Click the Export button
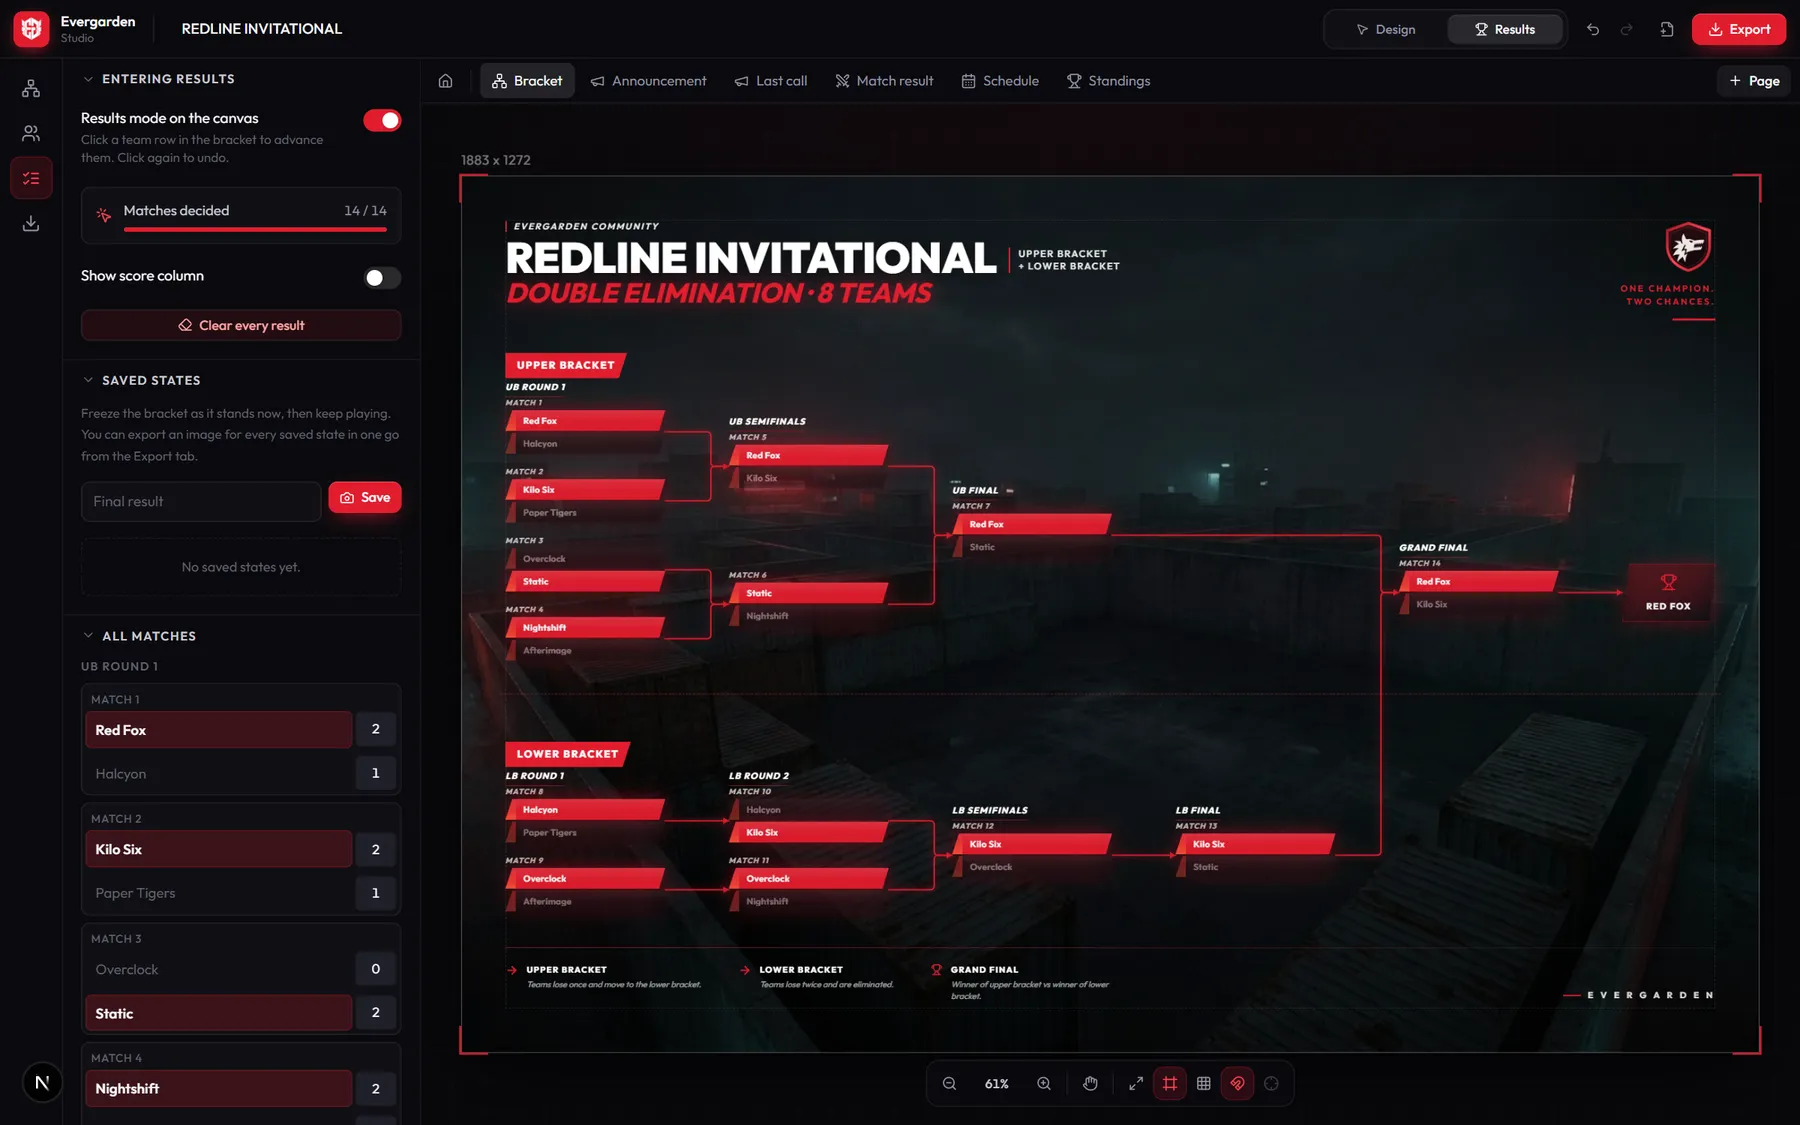 point(1739,29)
